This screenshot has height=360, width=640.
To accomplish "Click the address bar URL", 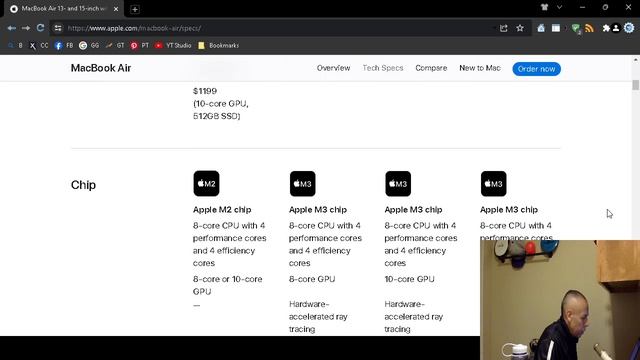I will pos(135,28).
